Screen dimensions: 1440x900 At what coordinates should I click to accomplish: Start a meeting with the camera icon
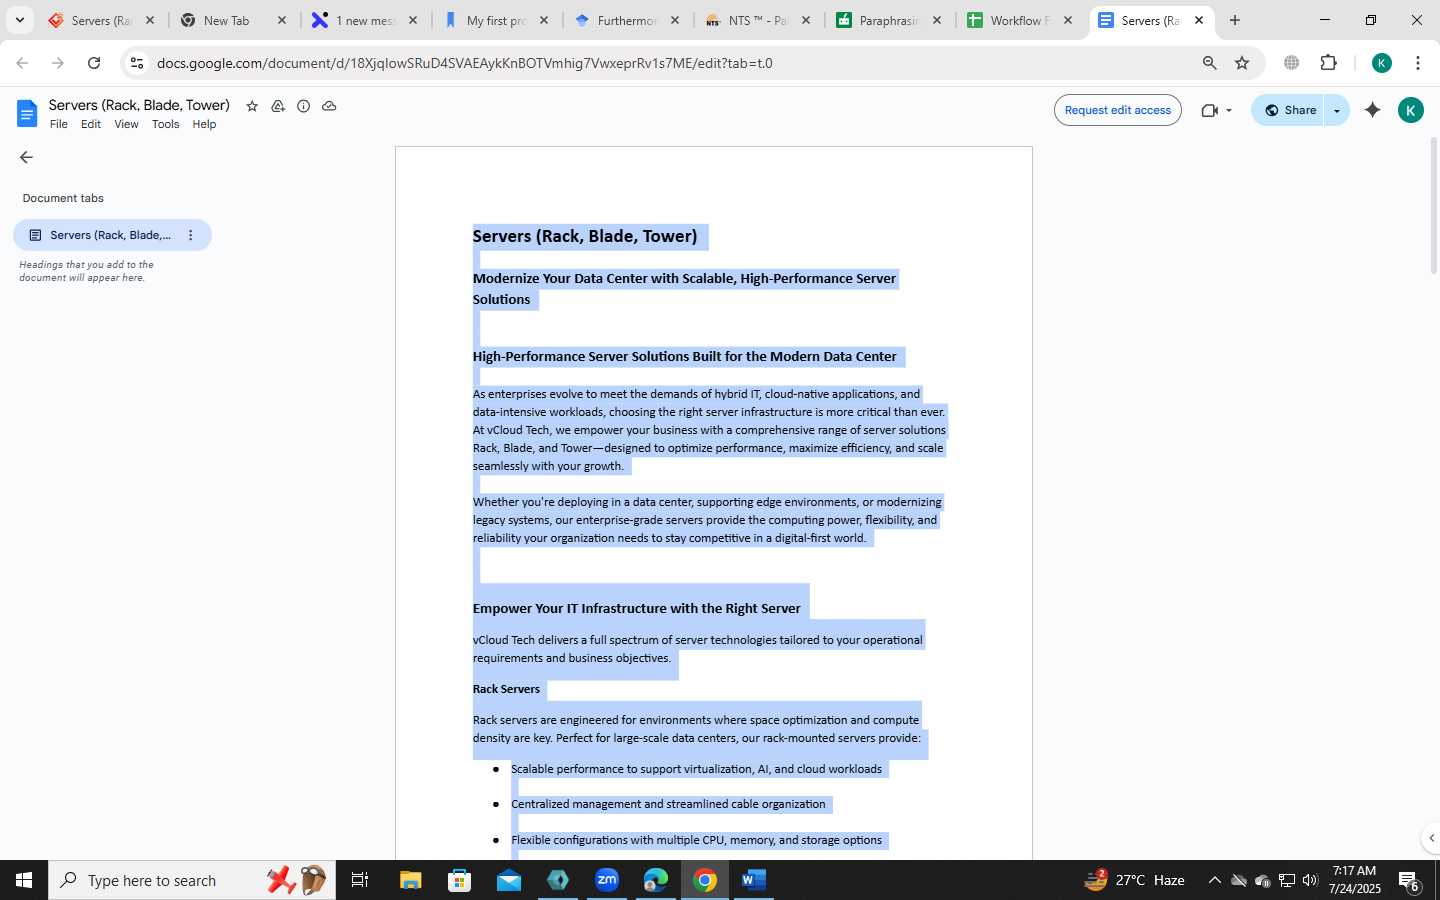[x=1210, y=110]
